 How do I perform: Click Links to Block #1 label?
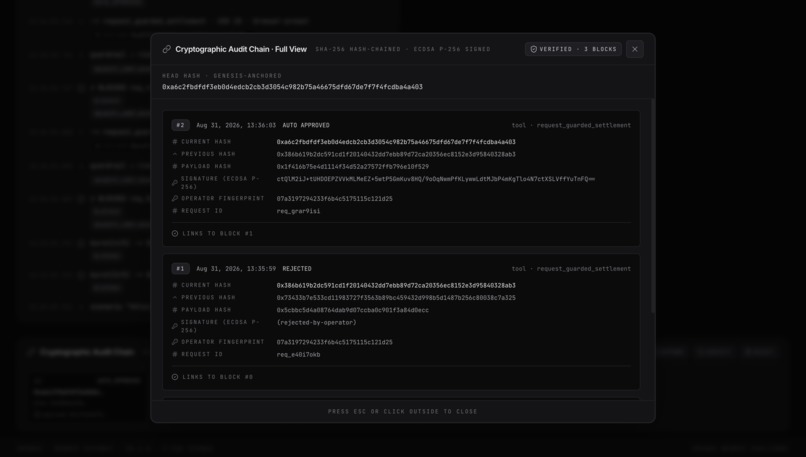click(217, 233)
